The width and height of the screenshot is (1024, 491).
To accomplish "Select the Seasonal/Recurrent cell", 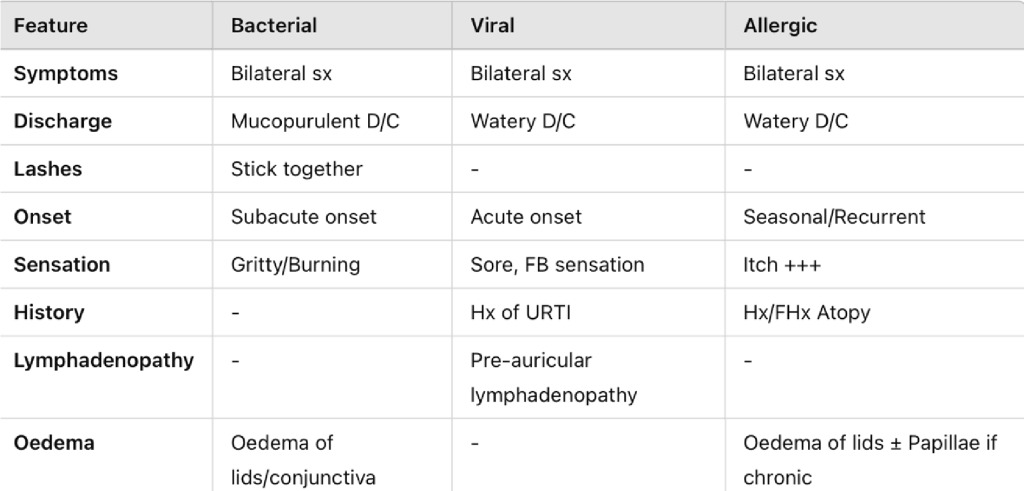I will point(834,217).
